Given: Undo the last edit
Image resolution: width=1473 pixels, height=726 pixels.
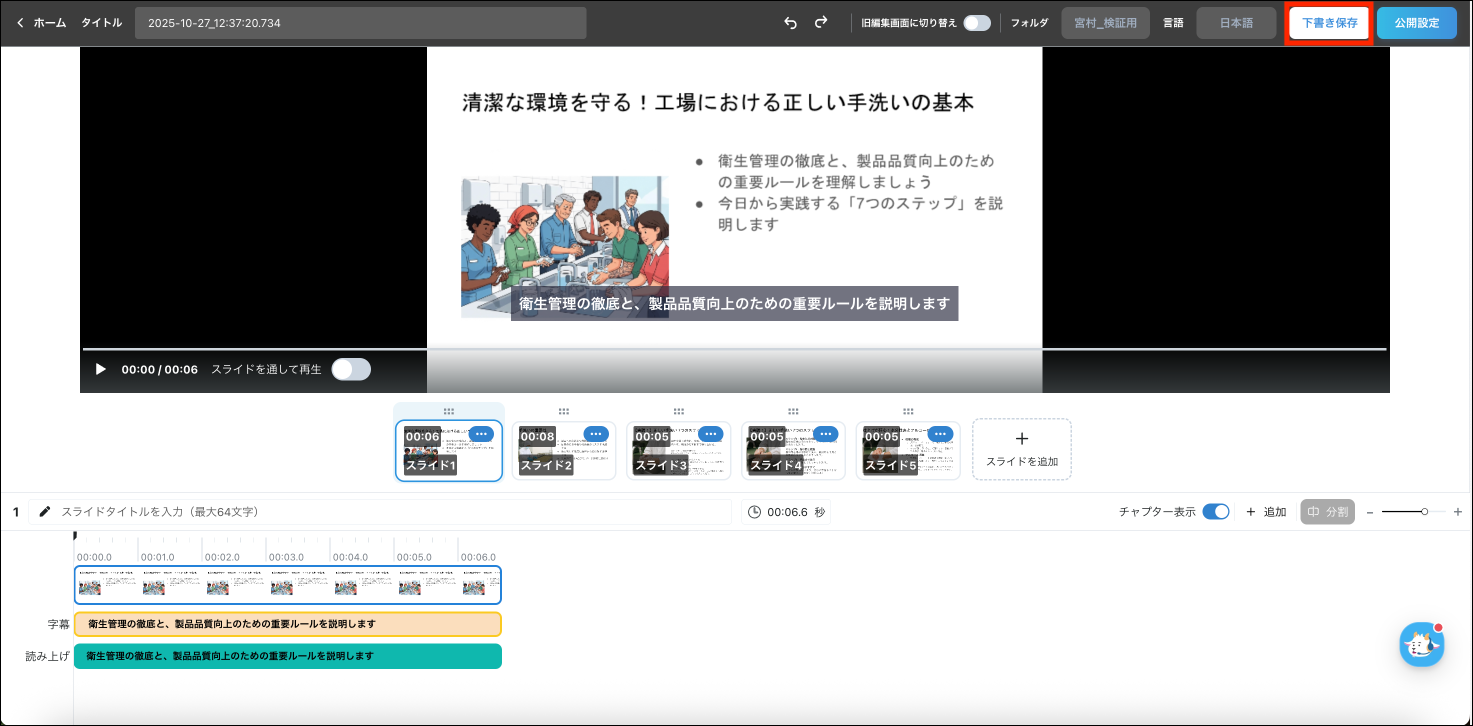Looking at the screenshot, I should pos(791,23).
